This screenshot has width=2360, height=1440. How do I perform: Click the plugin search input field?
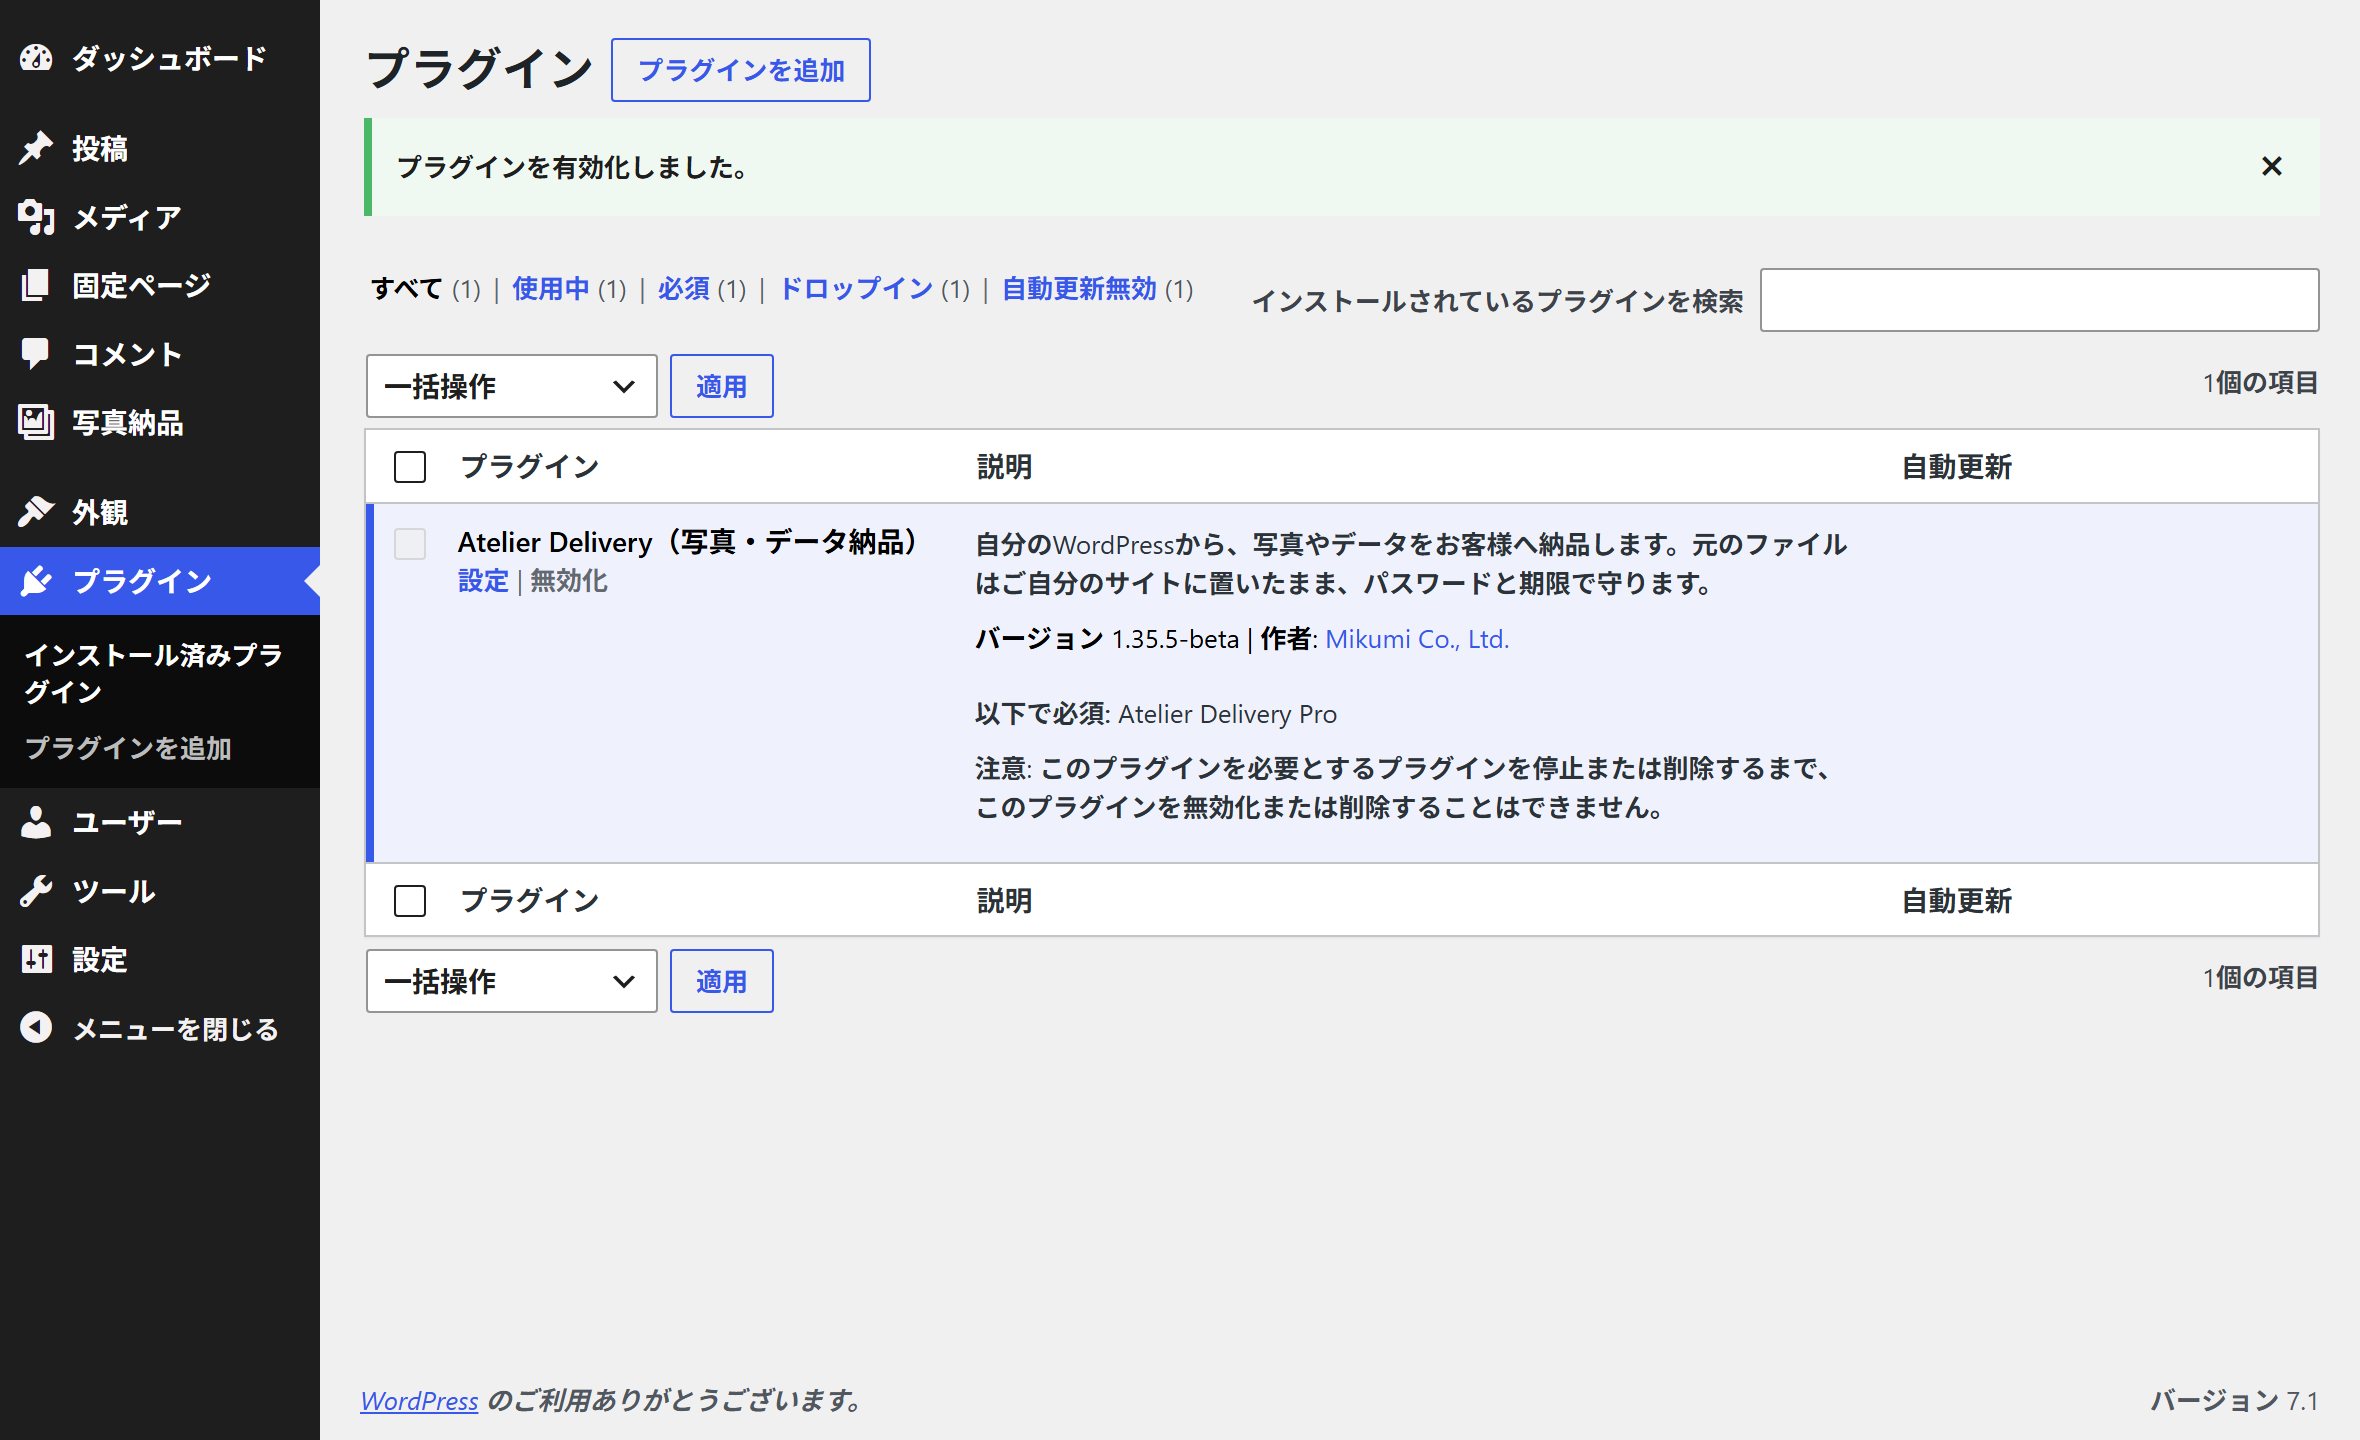coord(2039,300)
